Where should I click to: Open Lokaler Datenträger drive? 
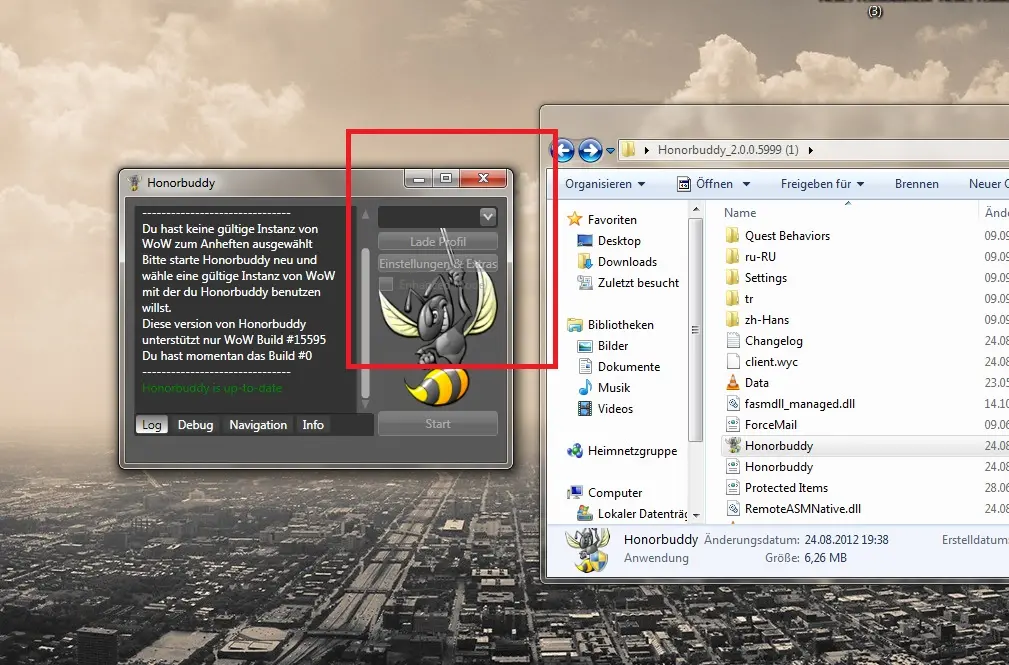click(633, 514)
